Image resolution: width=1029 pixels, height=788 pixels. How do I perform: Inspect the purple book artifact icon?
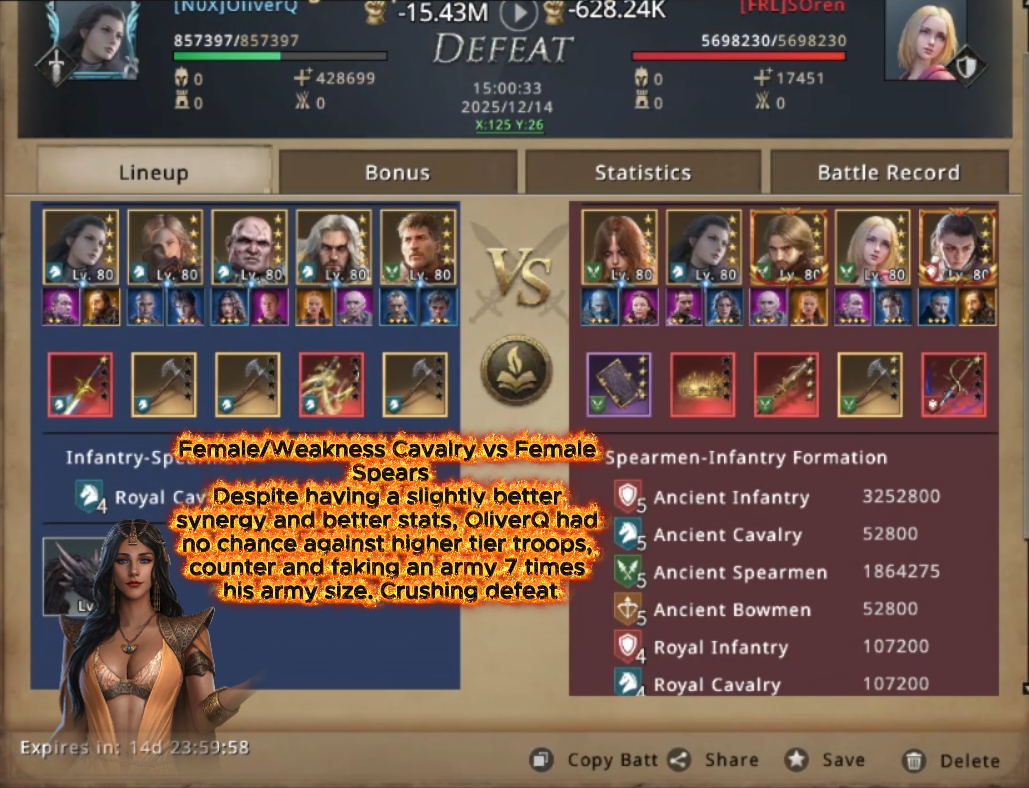click(619, 384)
